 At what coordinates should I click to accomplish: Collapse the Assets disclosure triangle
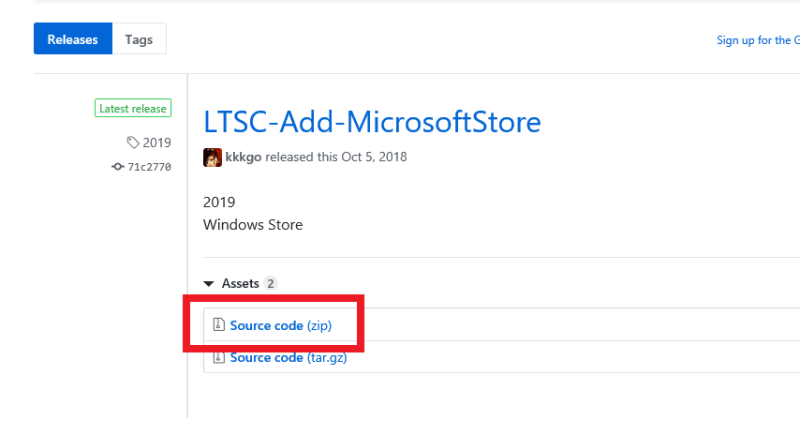[x=208, y=284]
